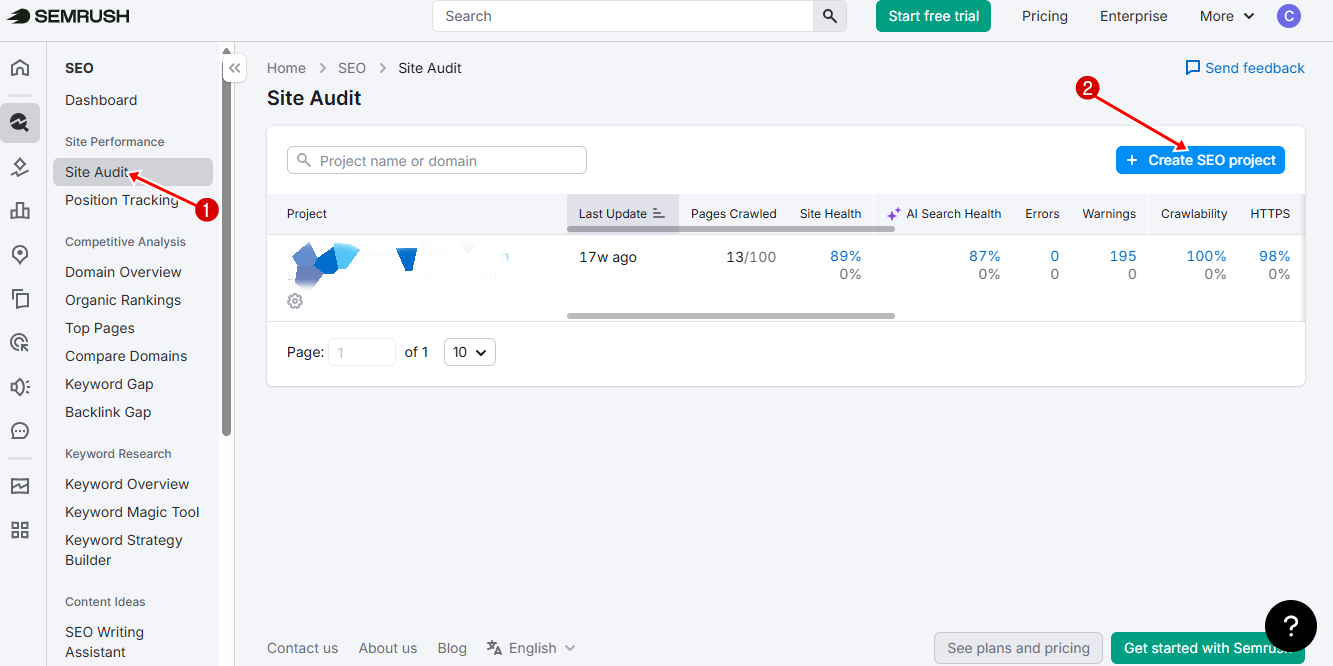Open the bar chart icon in left rail

(x=20, y=210)
